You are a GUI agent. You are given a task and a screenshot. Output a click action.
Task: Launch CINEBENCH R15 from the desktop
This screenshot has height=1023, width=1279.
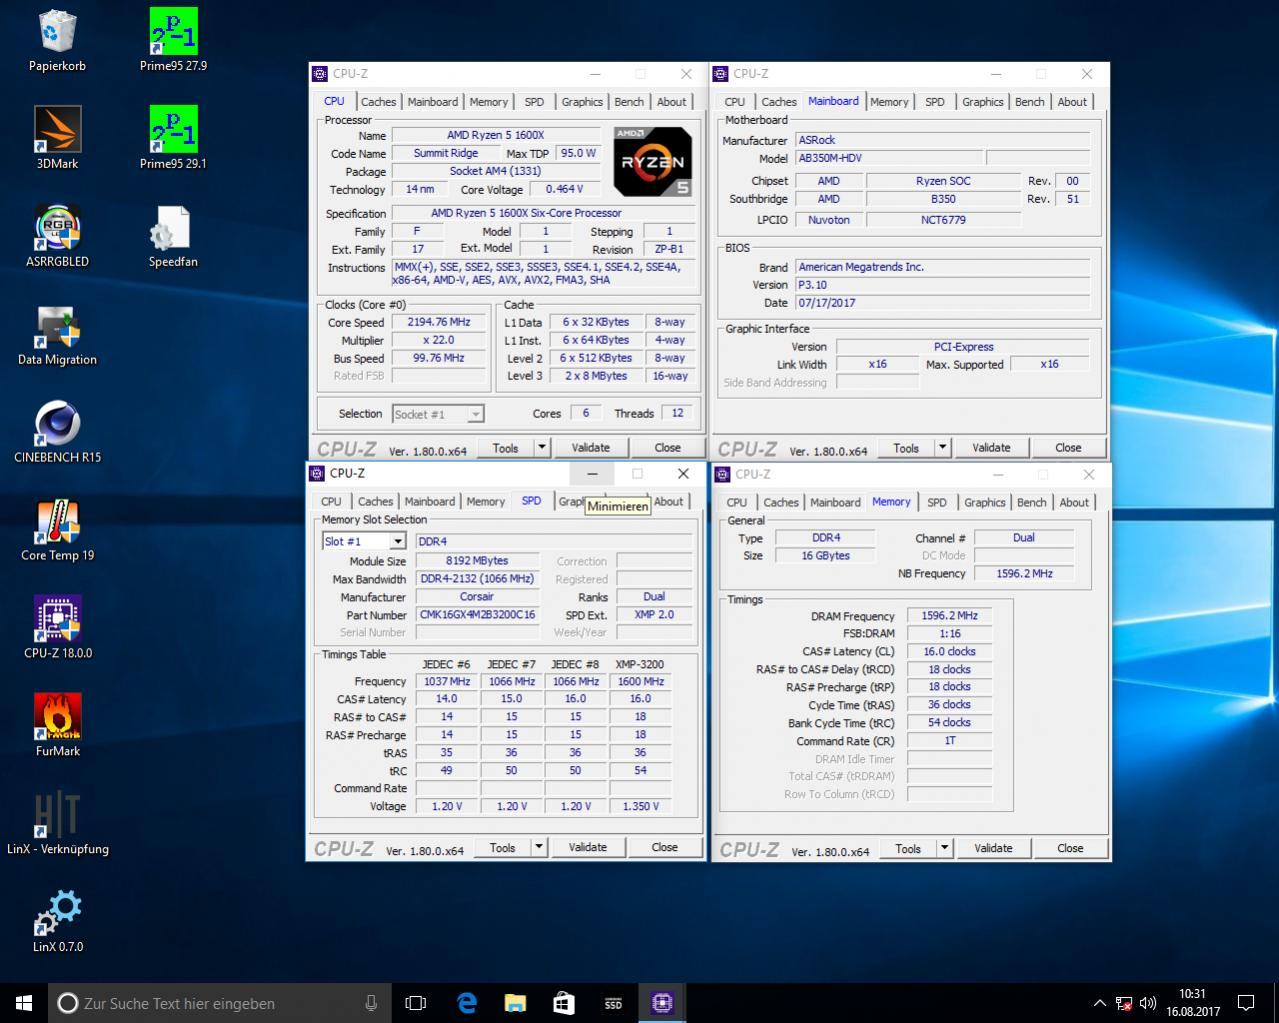point(57,425)
